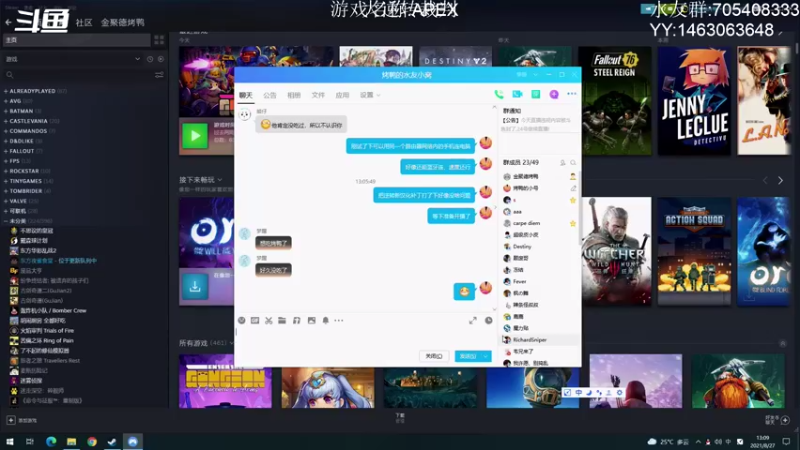The width and height of the screenshot is (800, 450).
Task: Switch to 应用 tab in QQ group
Action: [342, 95]
